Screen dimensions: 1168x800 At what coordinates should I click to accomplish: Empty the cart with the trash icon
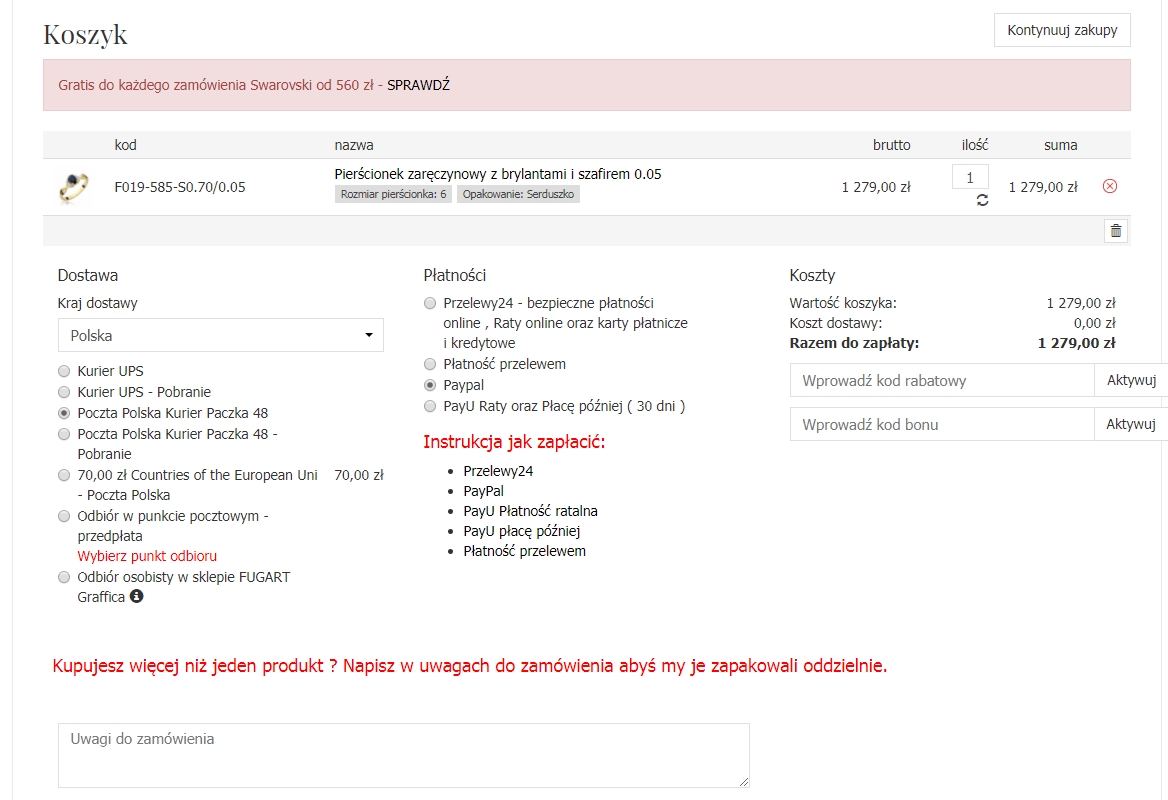click(1116, 231)
